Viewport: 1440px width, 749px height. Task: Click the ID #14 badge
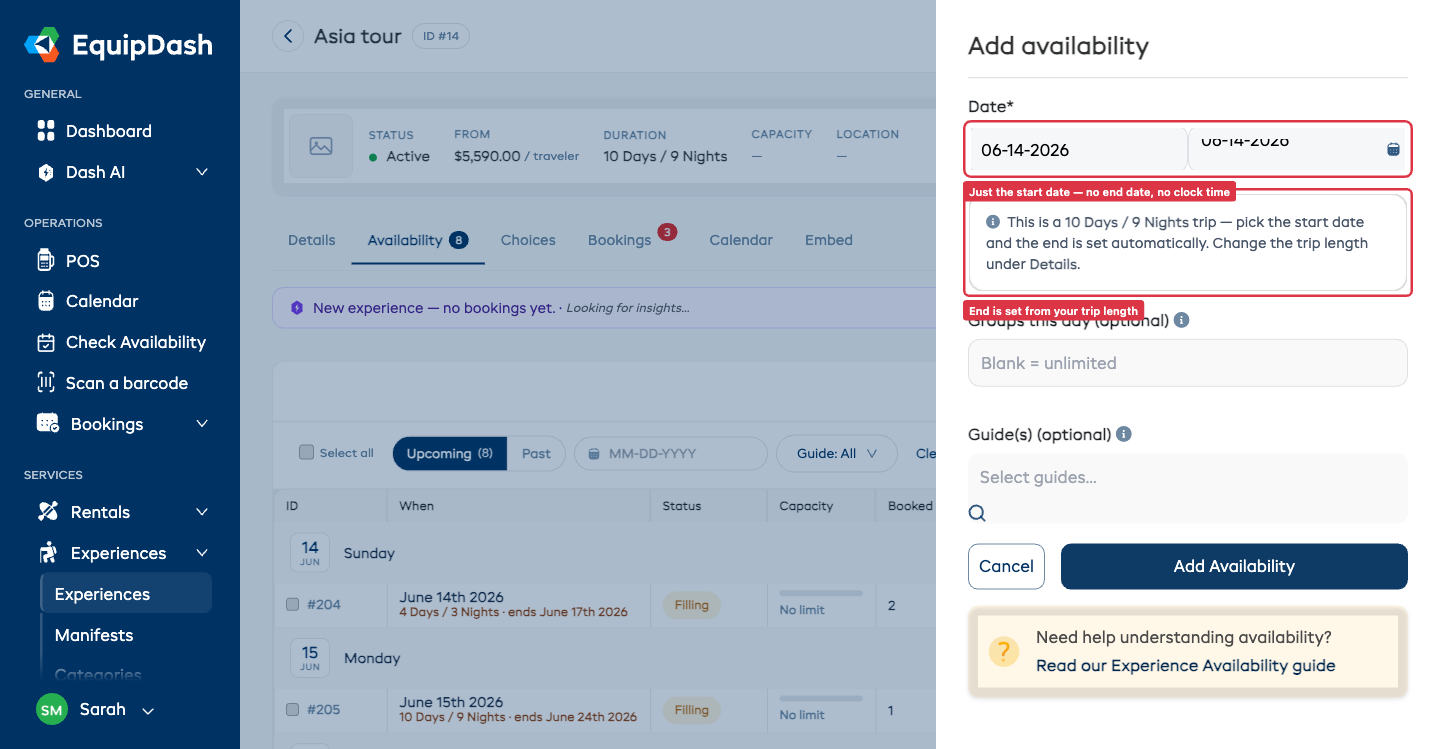tap(441, 37)
